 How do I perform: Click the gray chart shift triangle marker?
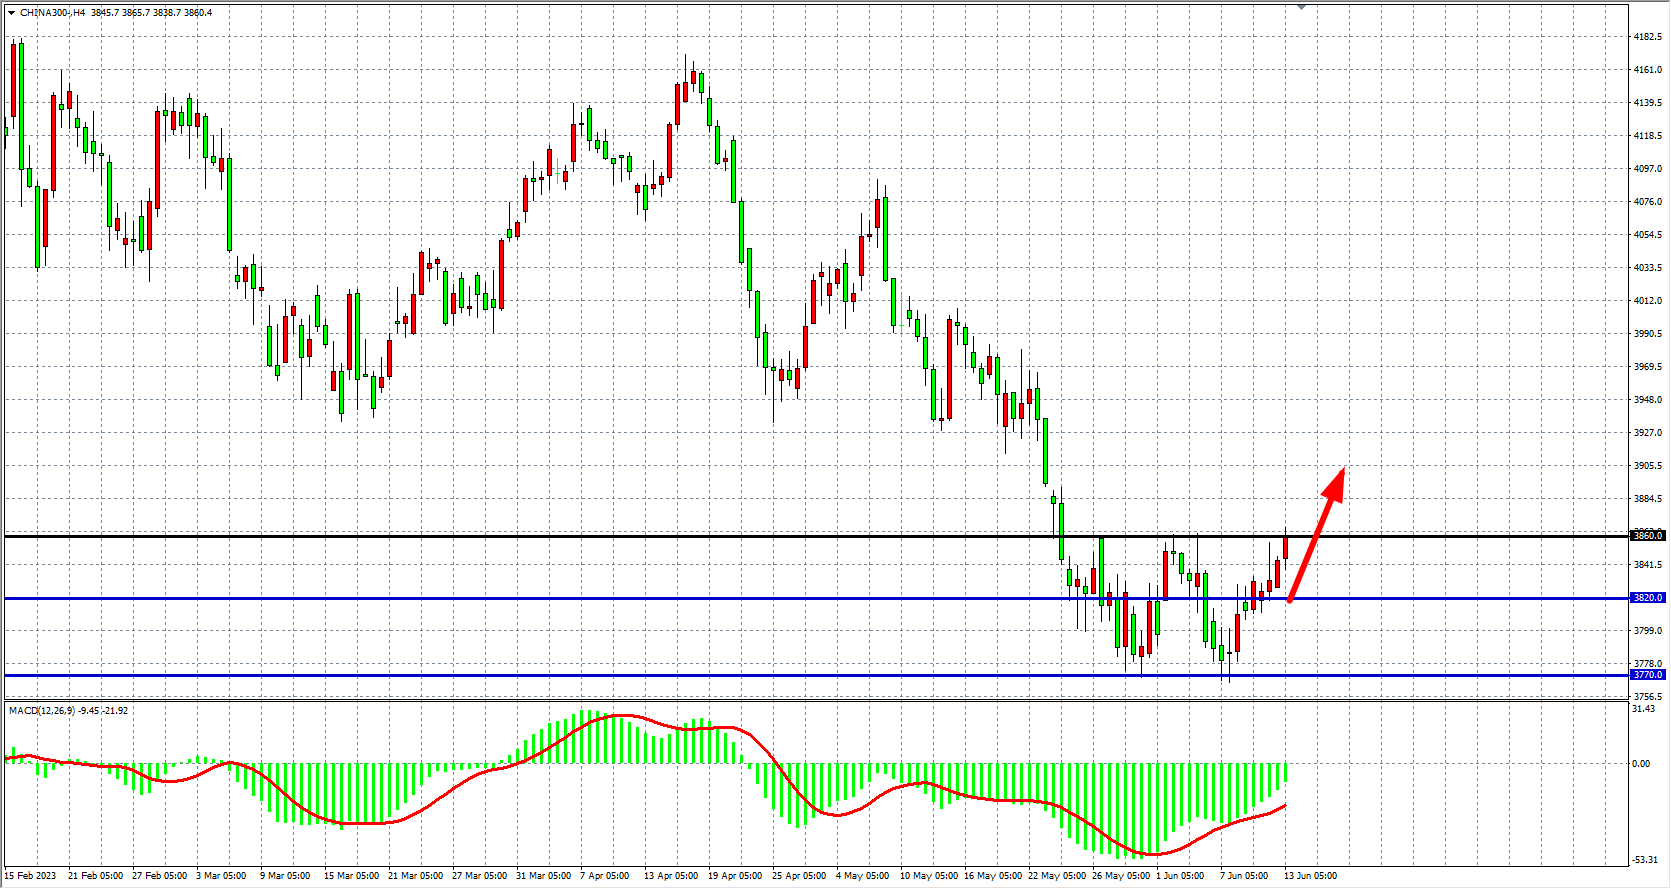(1301, 7)
